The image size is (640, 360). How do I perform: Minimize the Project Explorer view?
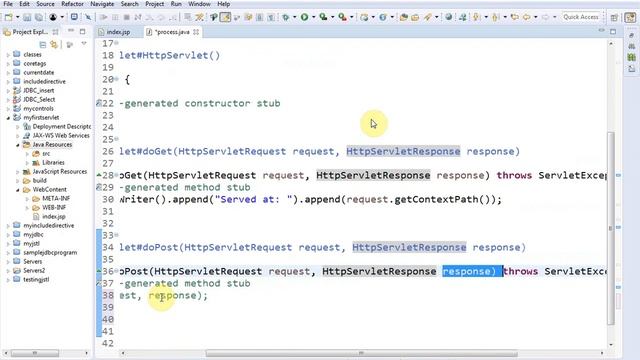click(71, 31)
